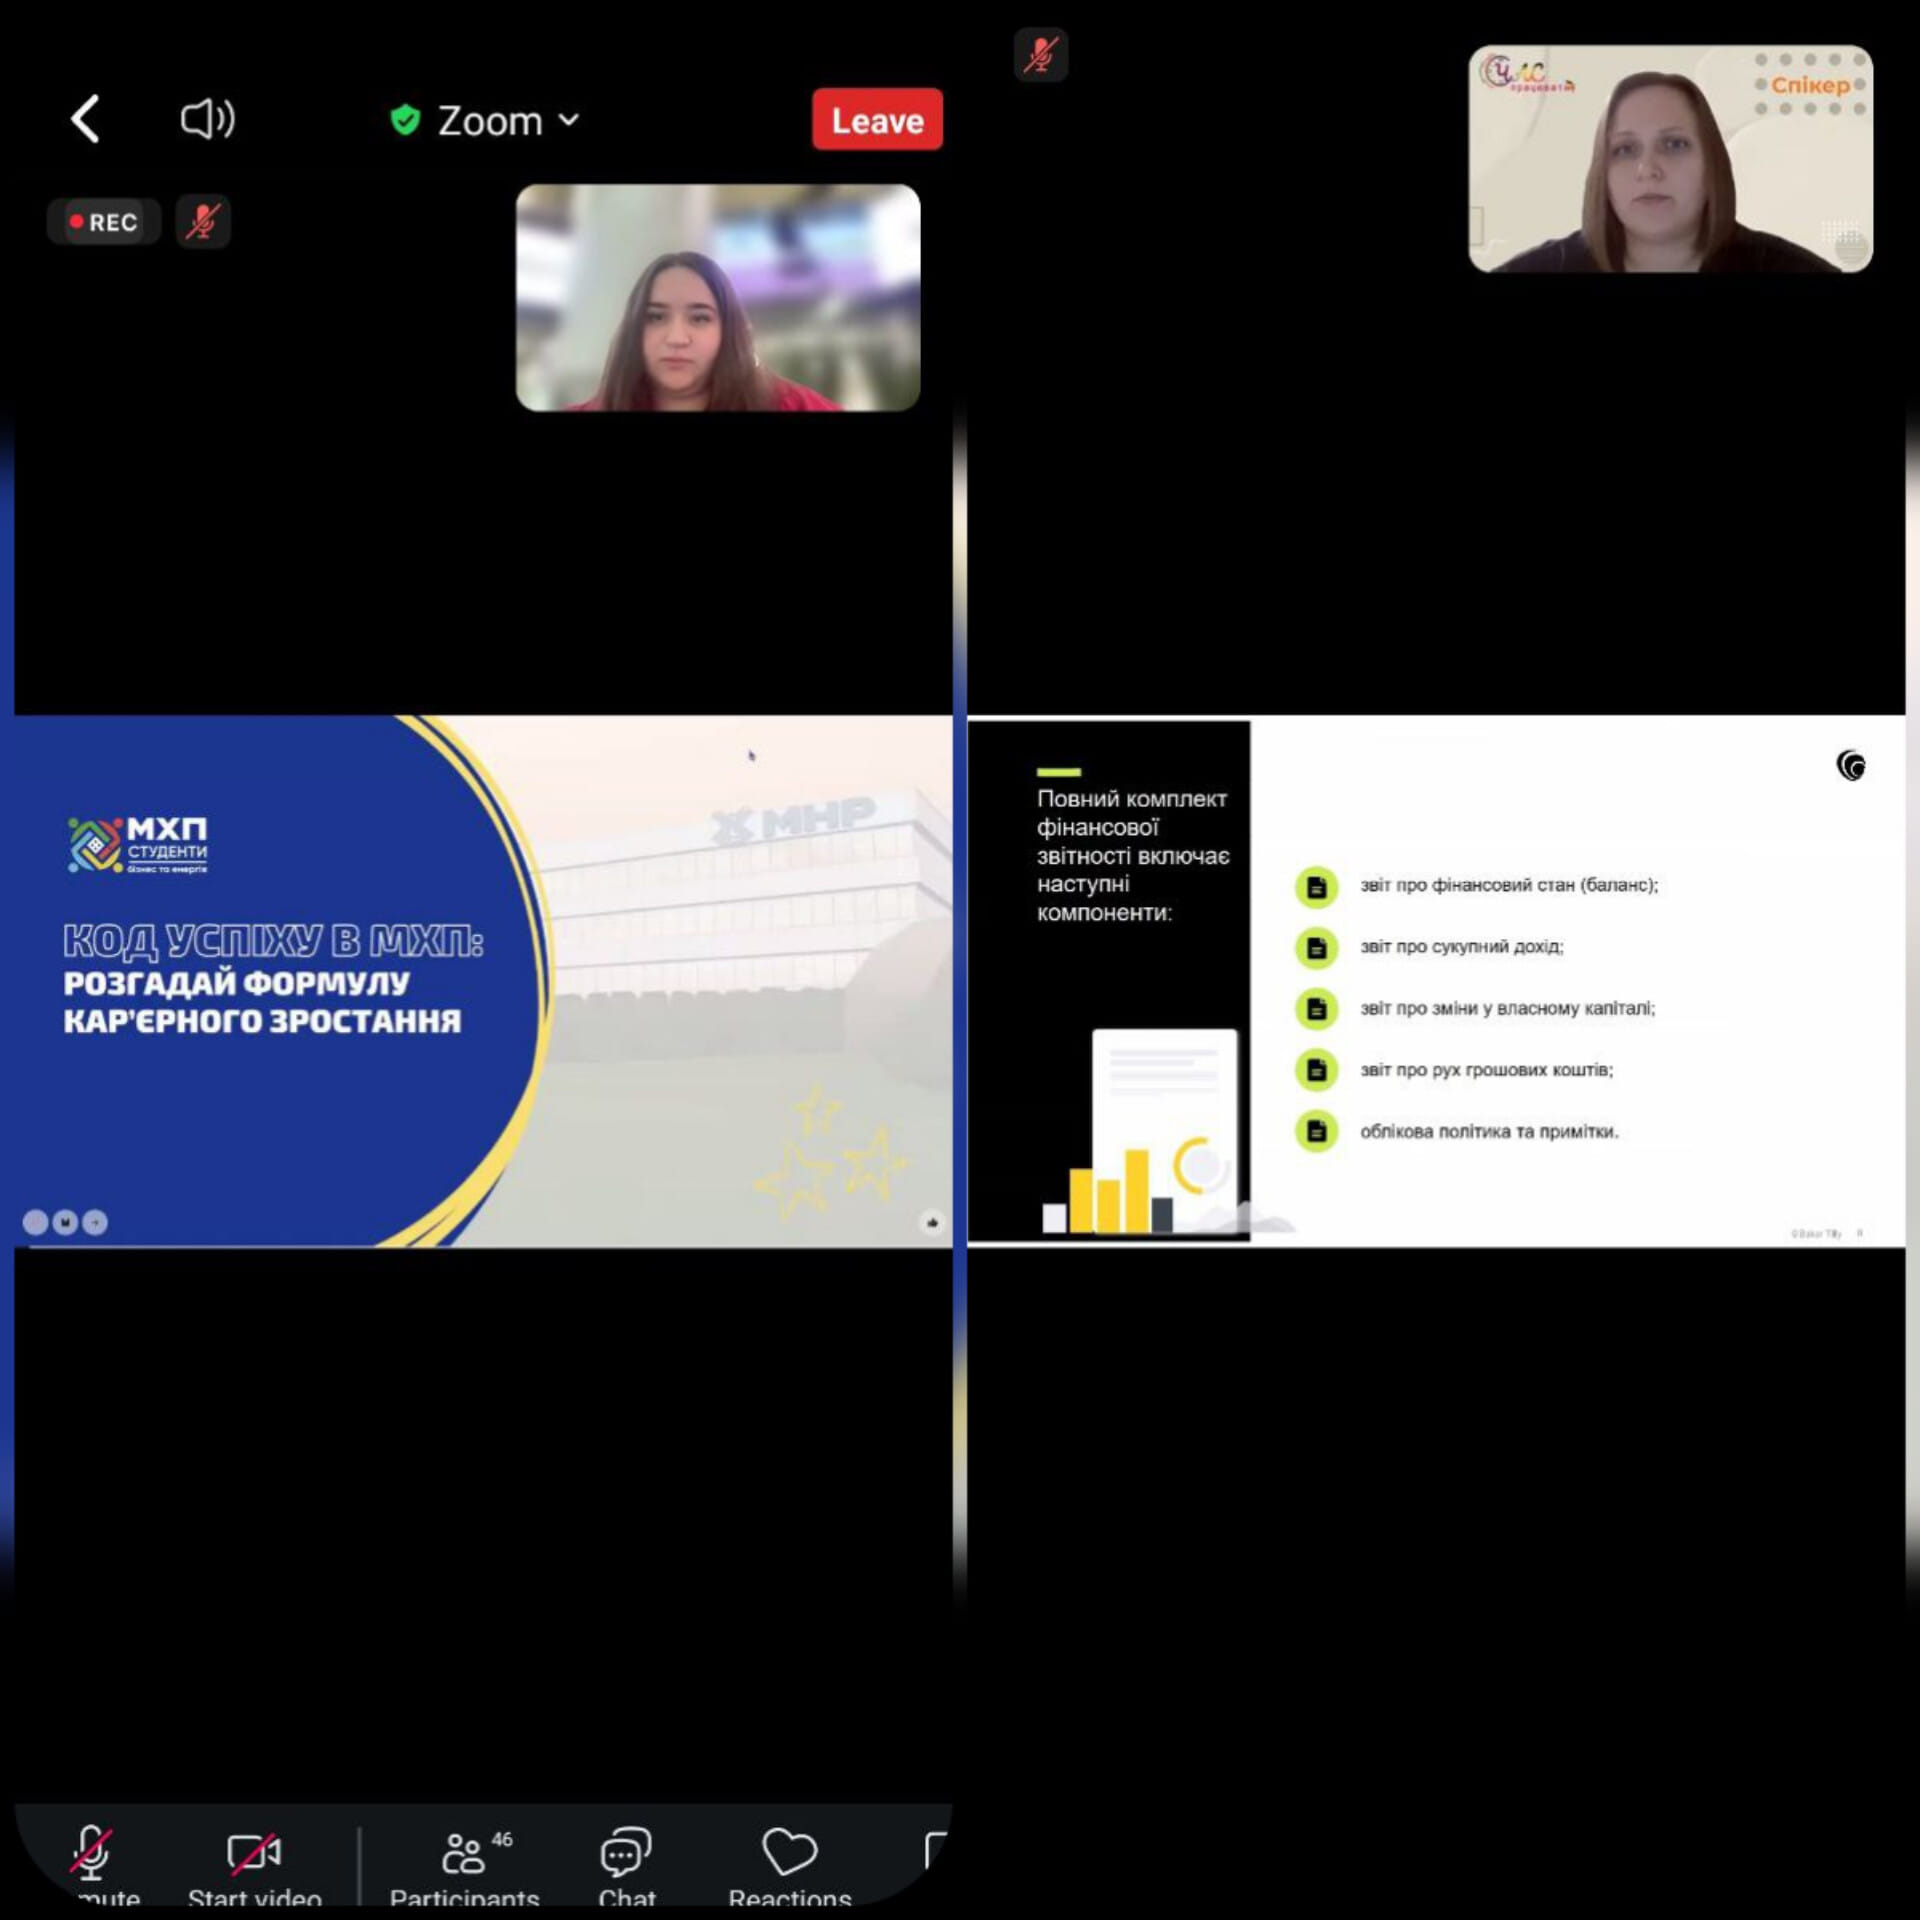
Task: Tap the green encryption shield icon
Action: pyautogui.click(x=405, y=120)
